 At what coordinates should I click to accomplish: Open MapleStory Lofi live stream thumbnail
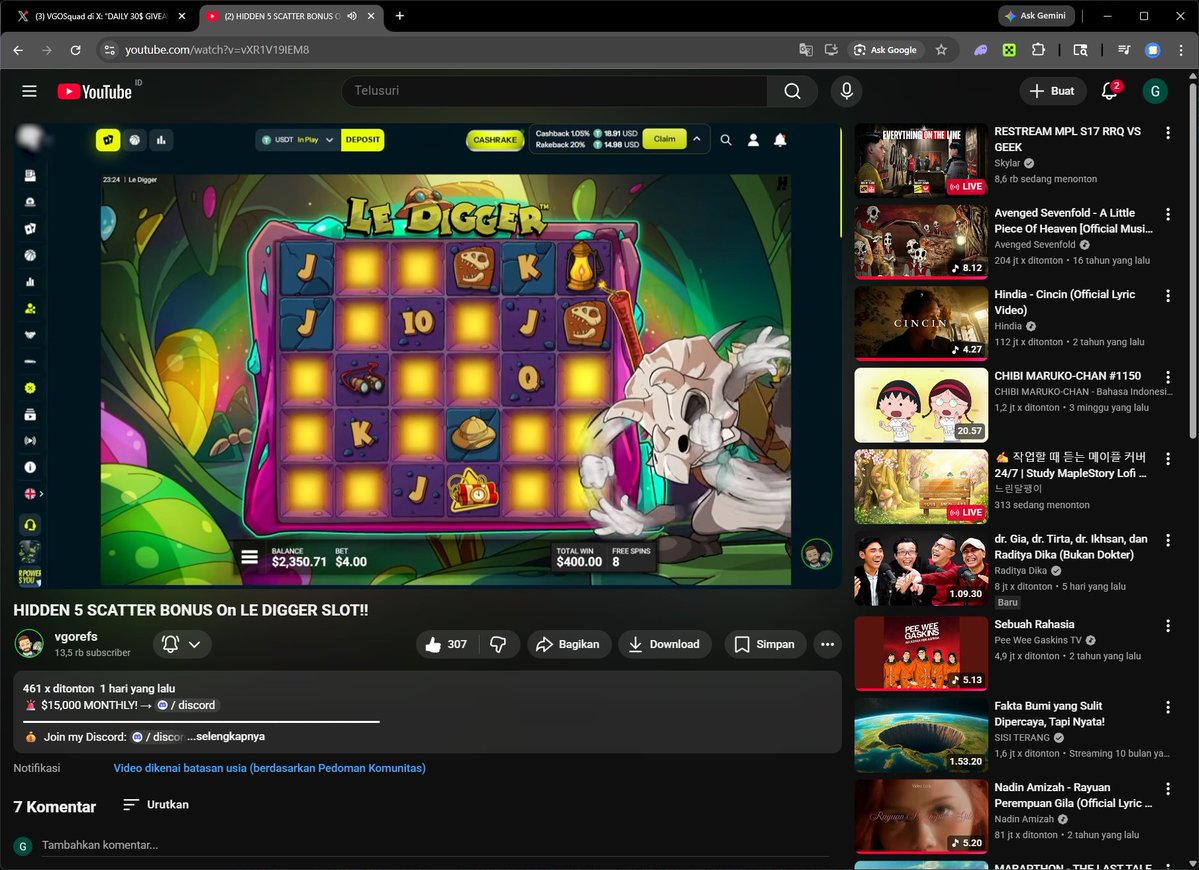pos(921,485)
